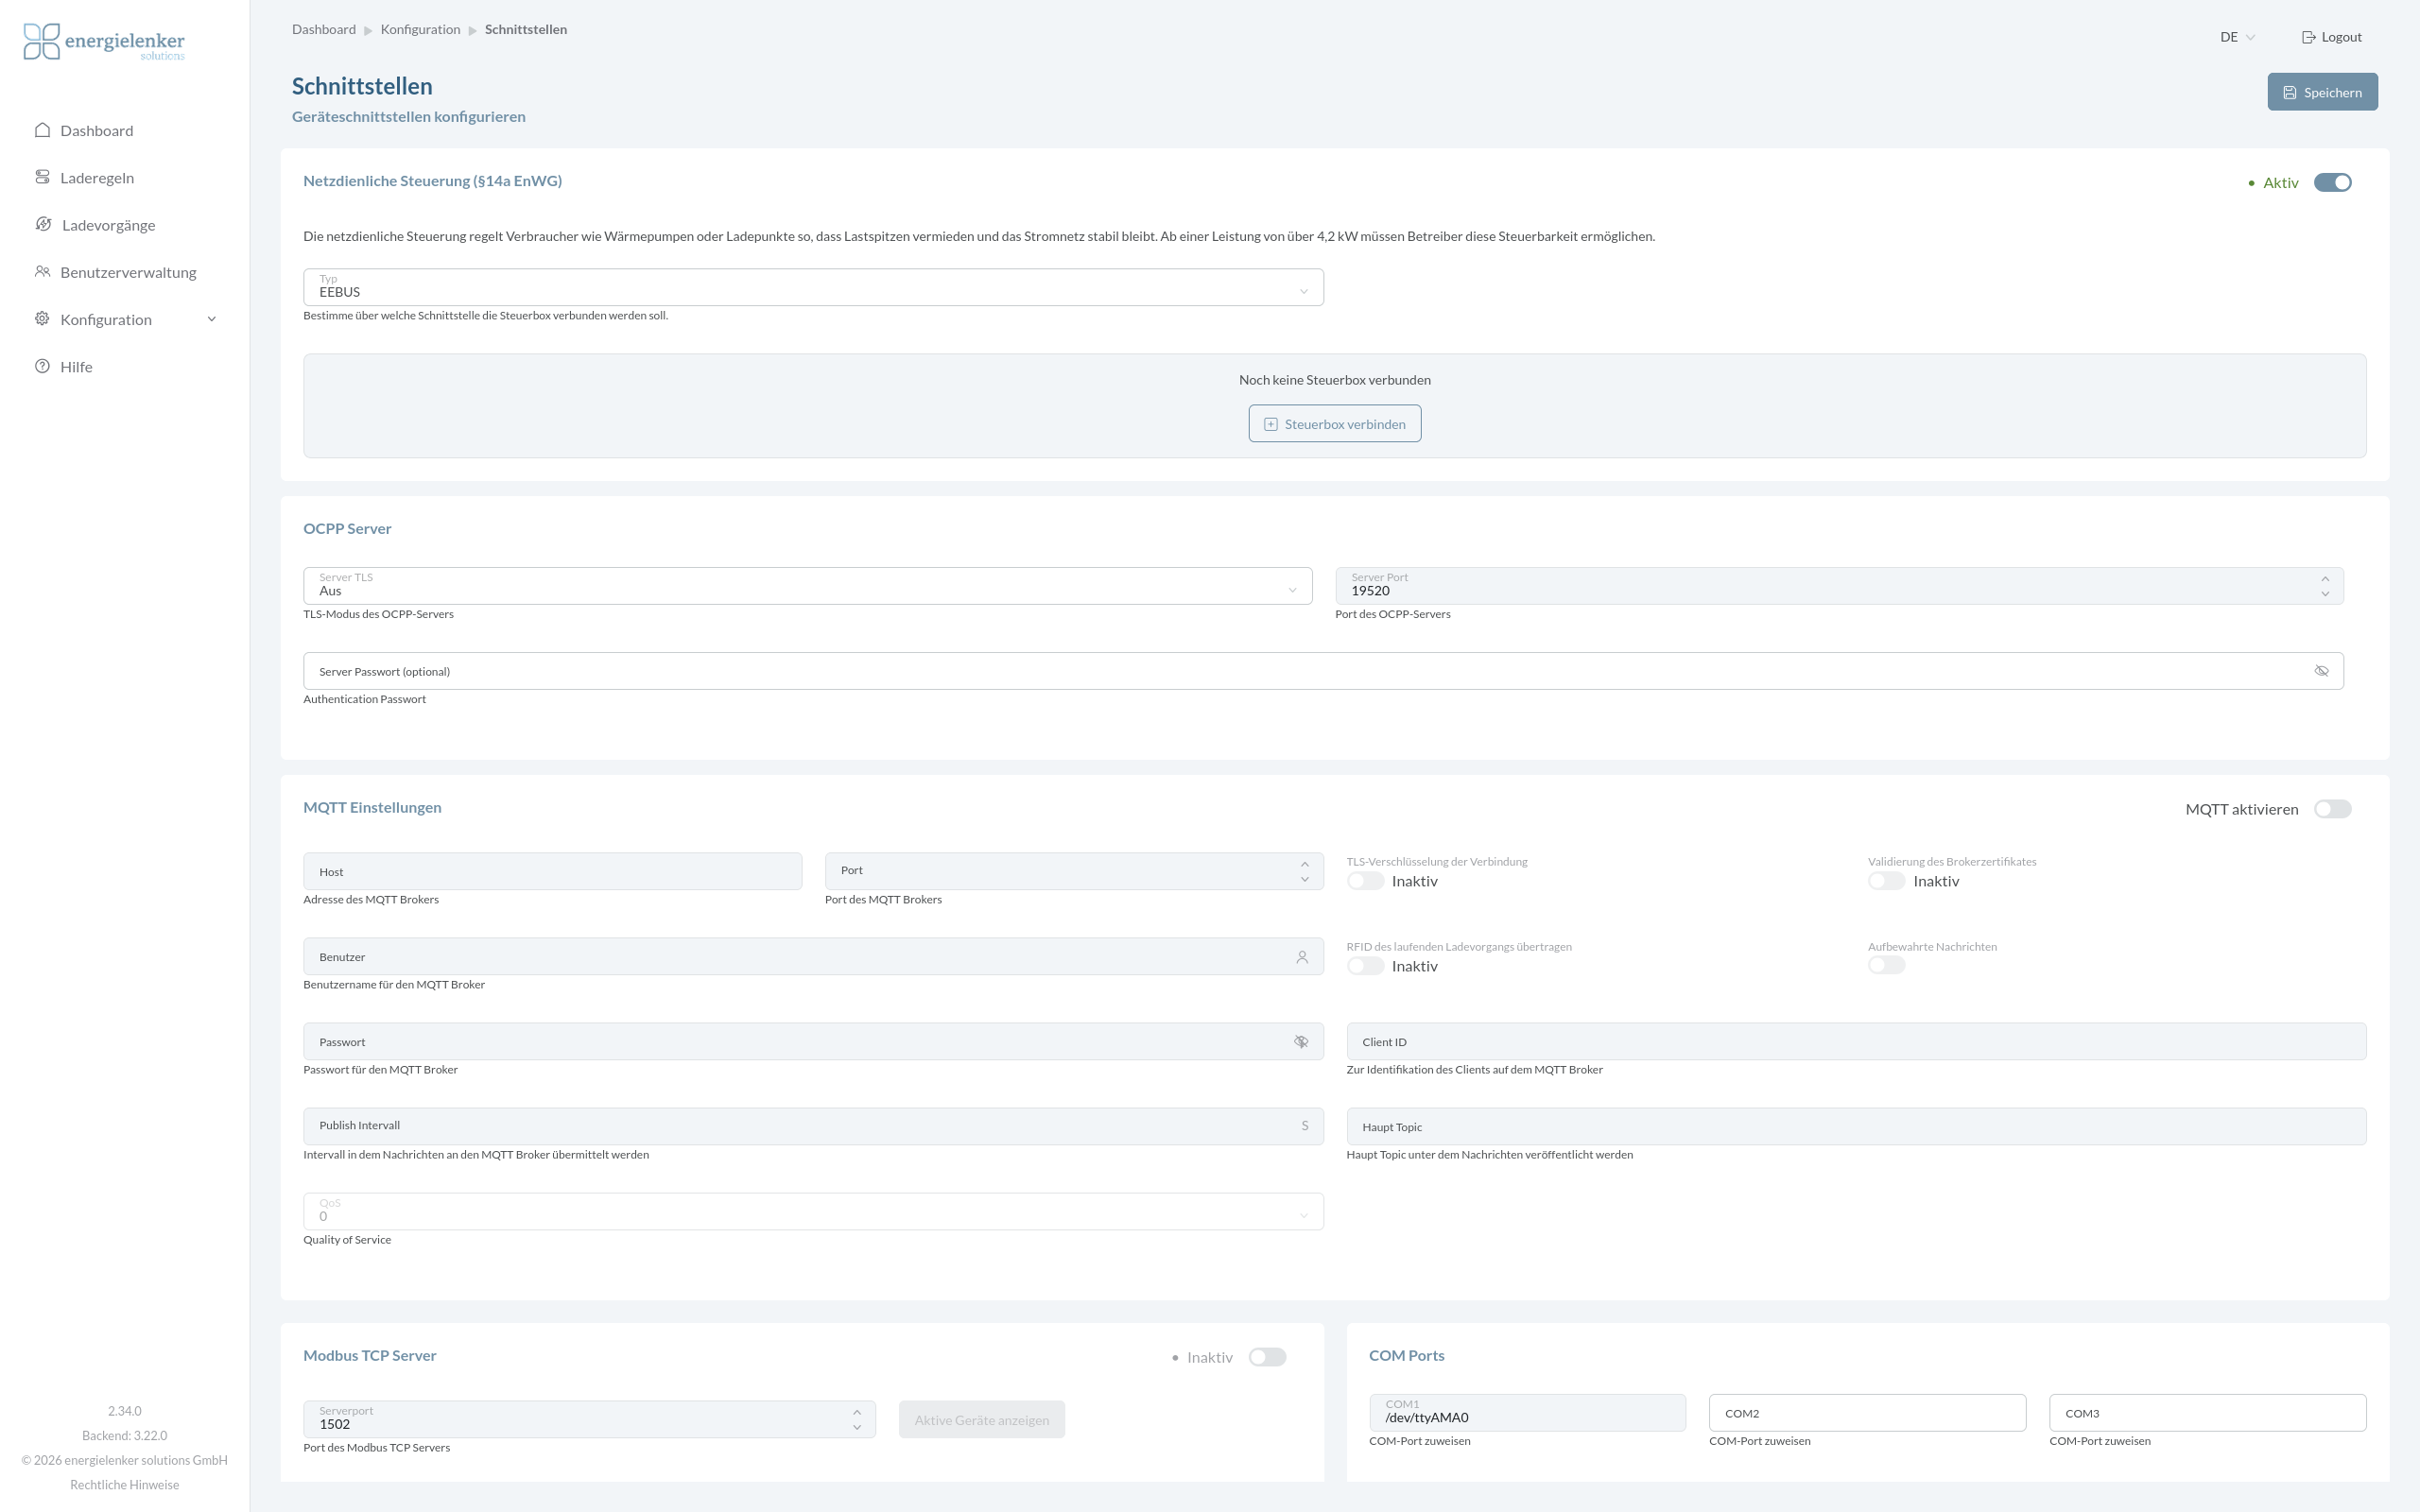Click the Logout link
Viewport: 2420px width, 1512px height.
[x=2331, y=37]
